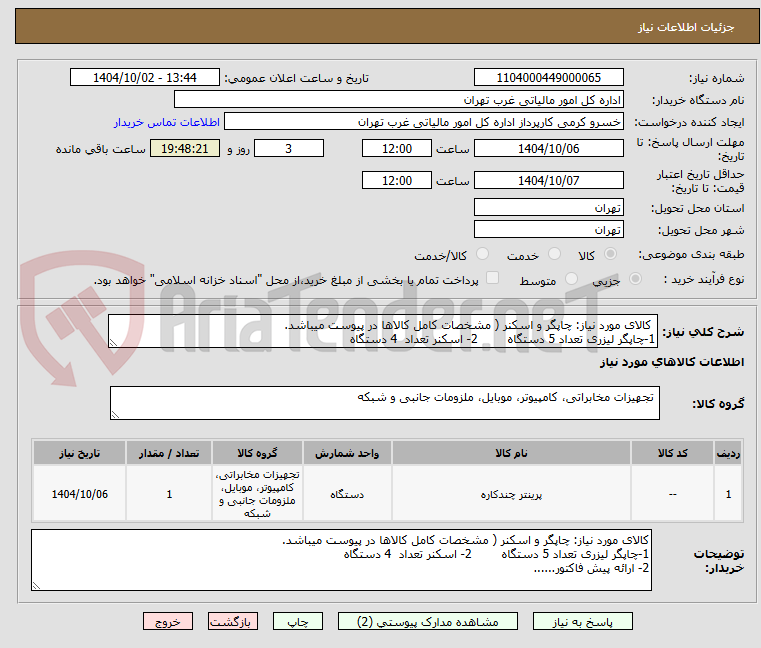Select the خدمت radio button
Viewport: 761px width, 648px height.
click(554, 253)
